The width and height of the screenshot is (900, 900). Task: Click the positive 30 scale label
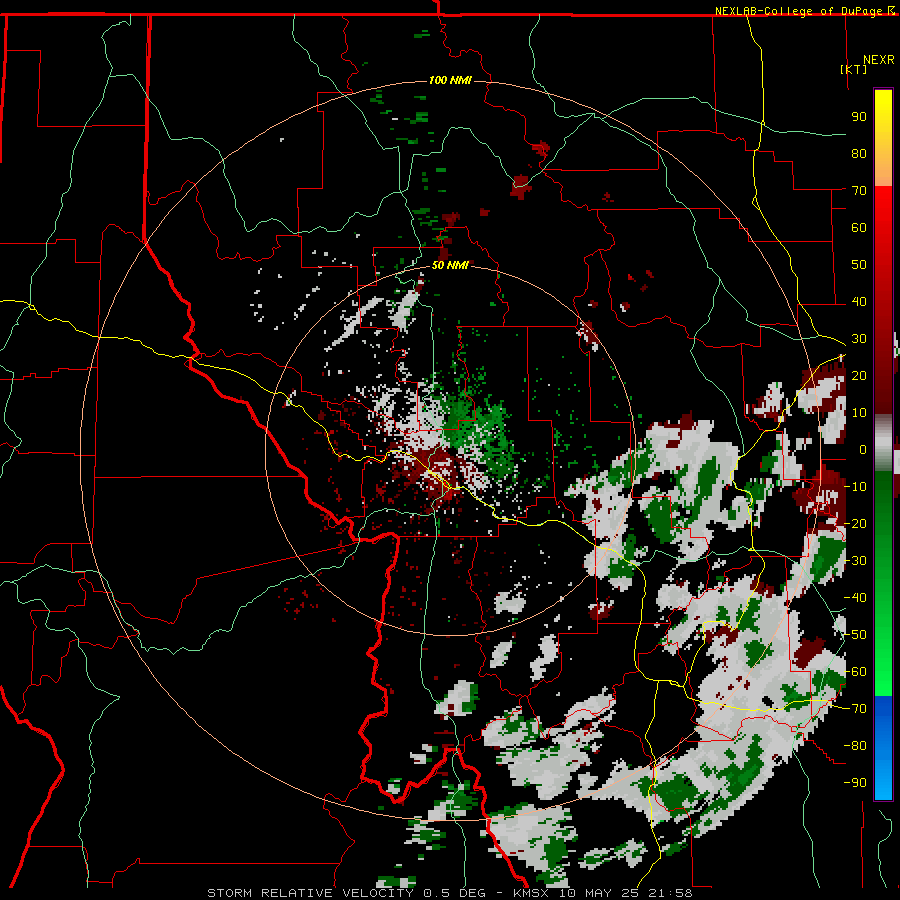[859, 339]
